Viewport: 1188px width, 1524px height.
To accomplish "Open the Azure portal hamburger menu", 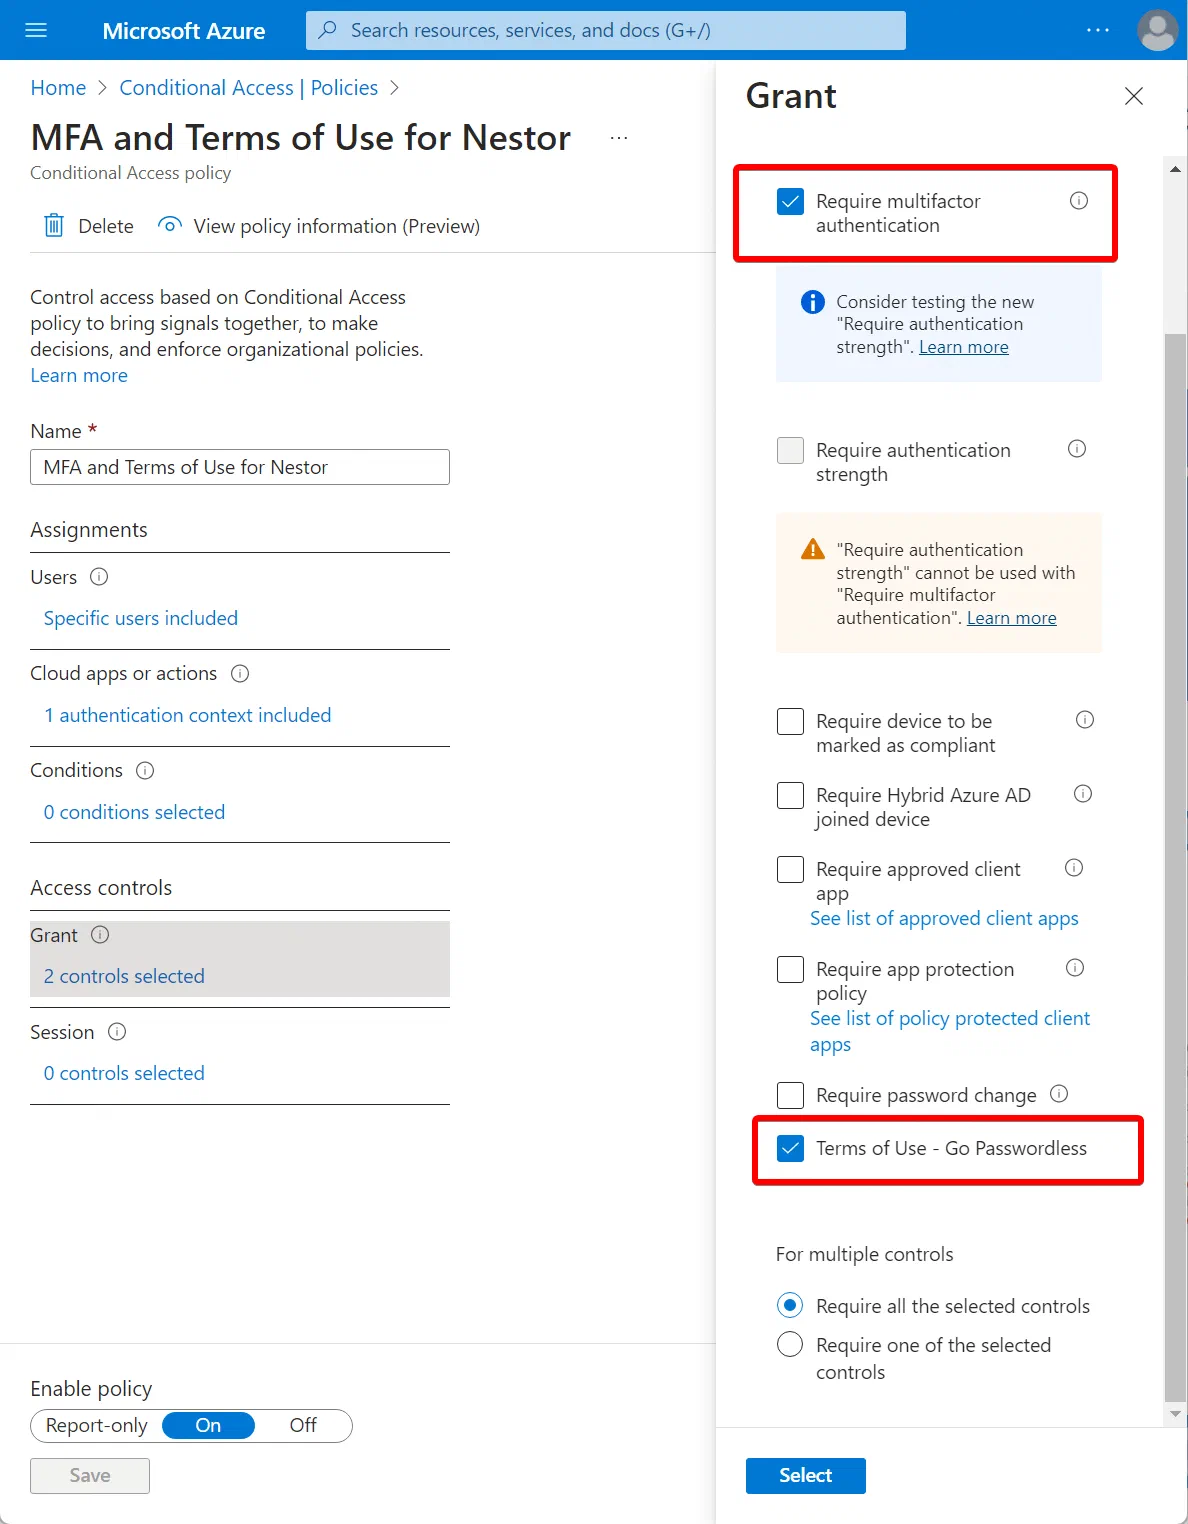I will pos(36,30).
